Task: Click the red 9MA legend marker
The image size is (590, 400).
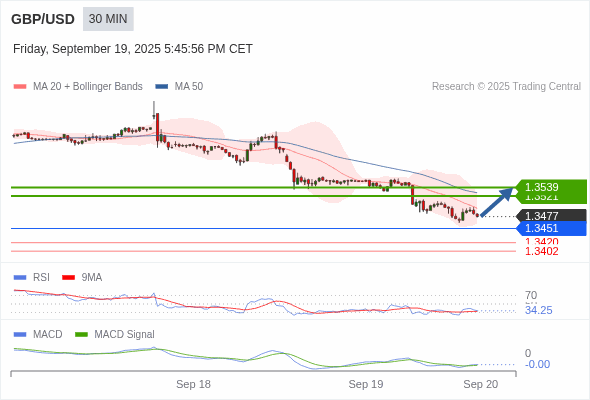Action: (x=68, y=277)
